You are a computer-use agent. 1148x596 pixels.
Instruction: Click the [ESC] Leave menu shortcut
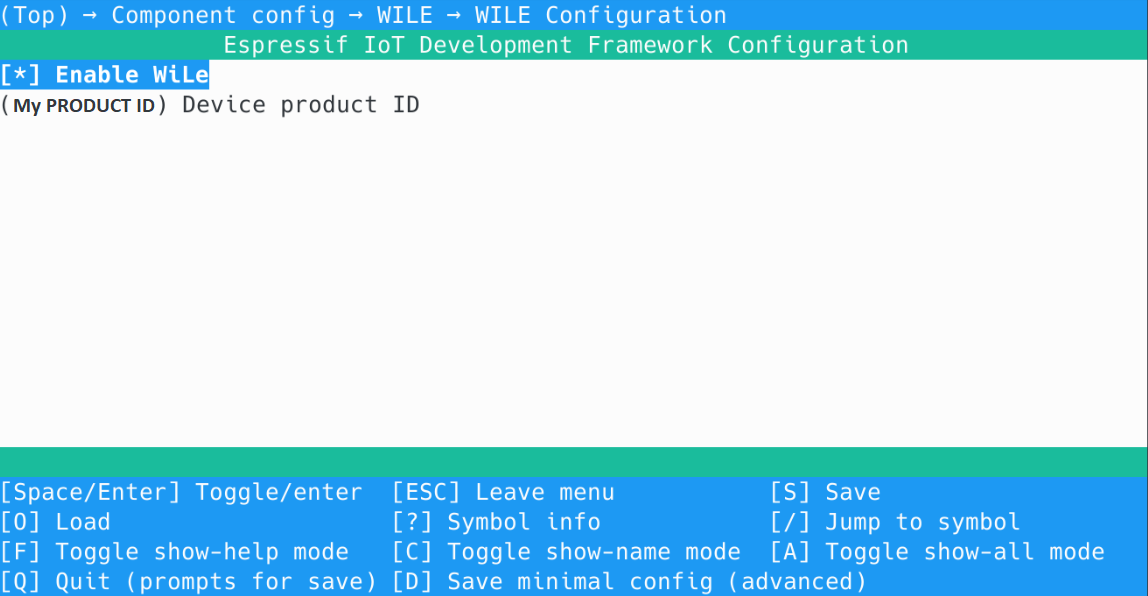pos(503,492)
